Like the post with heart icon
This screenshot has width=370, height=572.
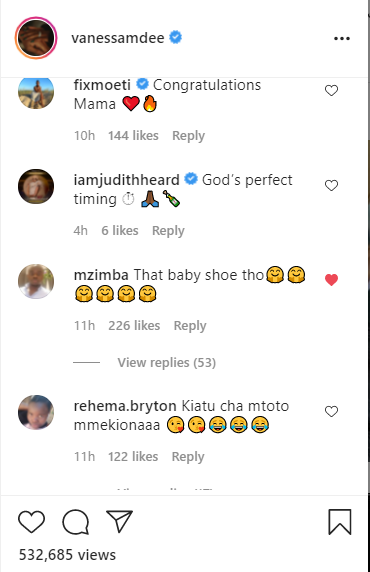(31, 522)
